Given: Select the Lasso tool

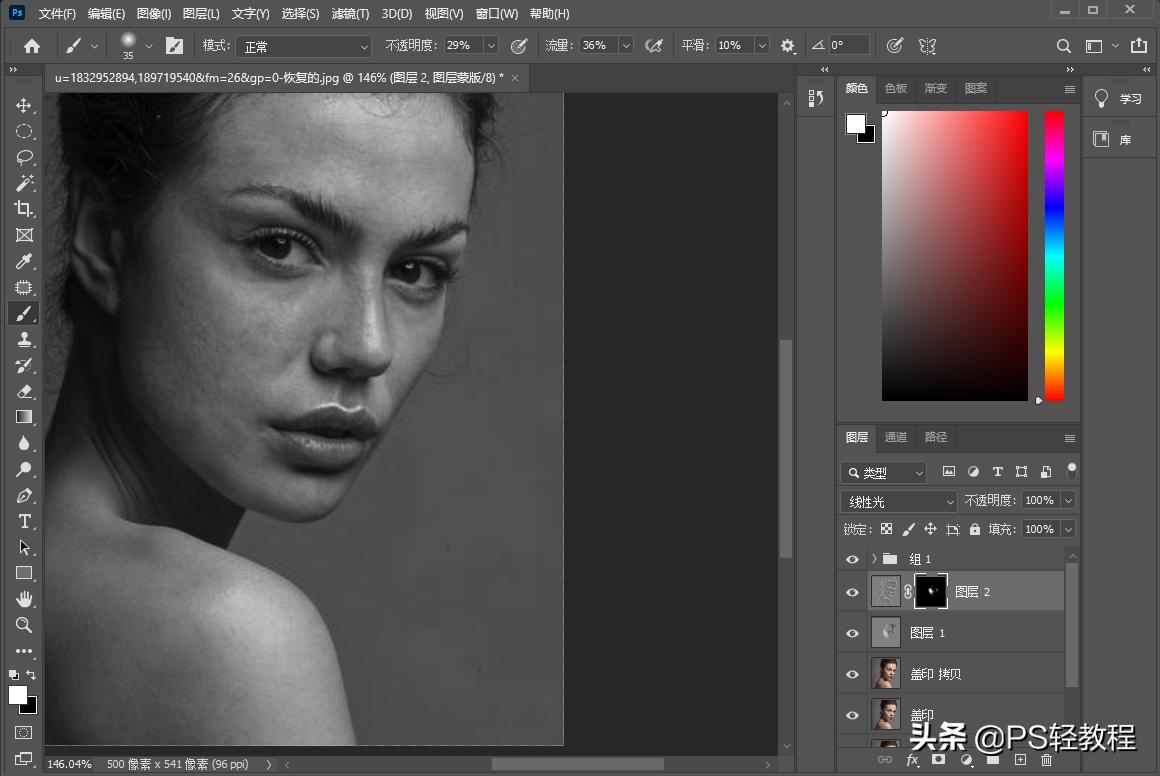Looking at the screenshot, I should click(24, 158).
